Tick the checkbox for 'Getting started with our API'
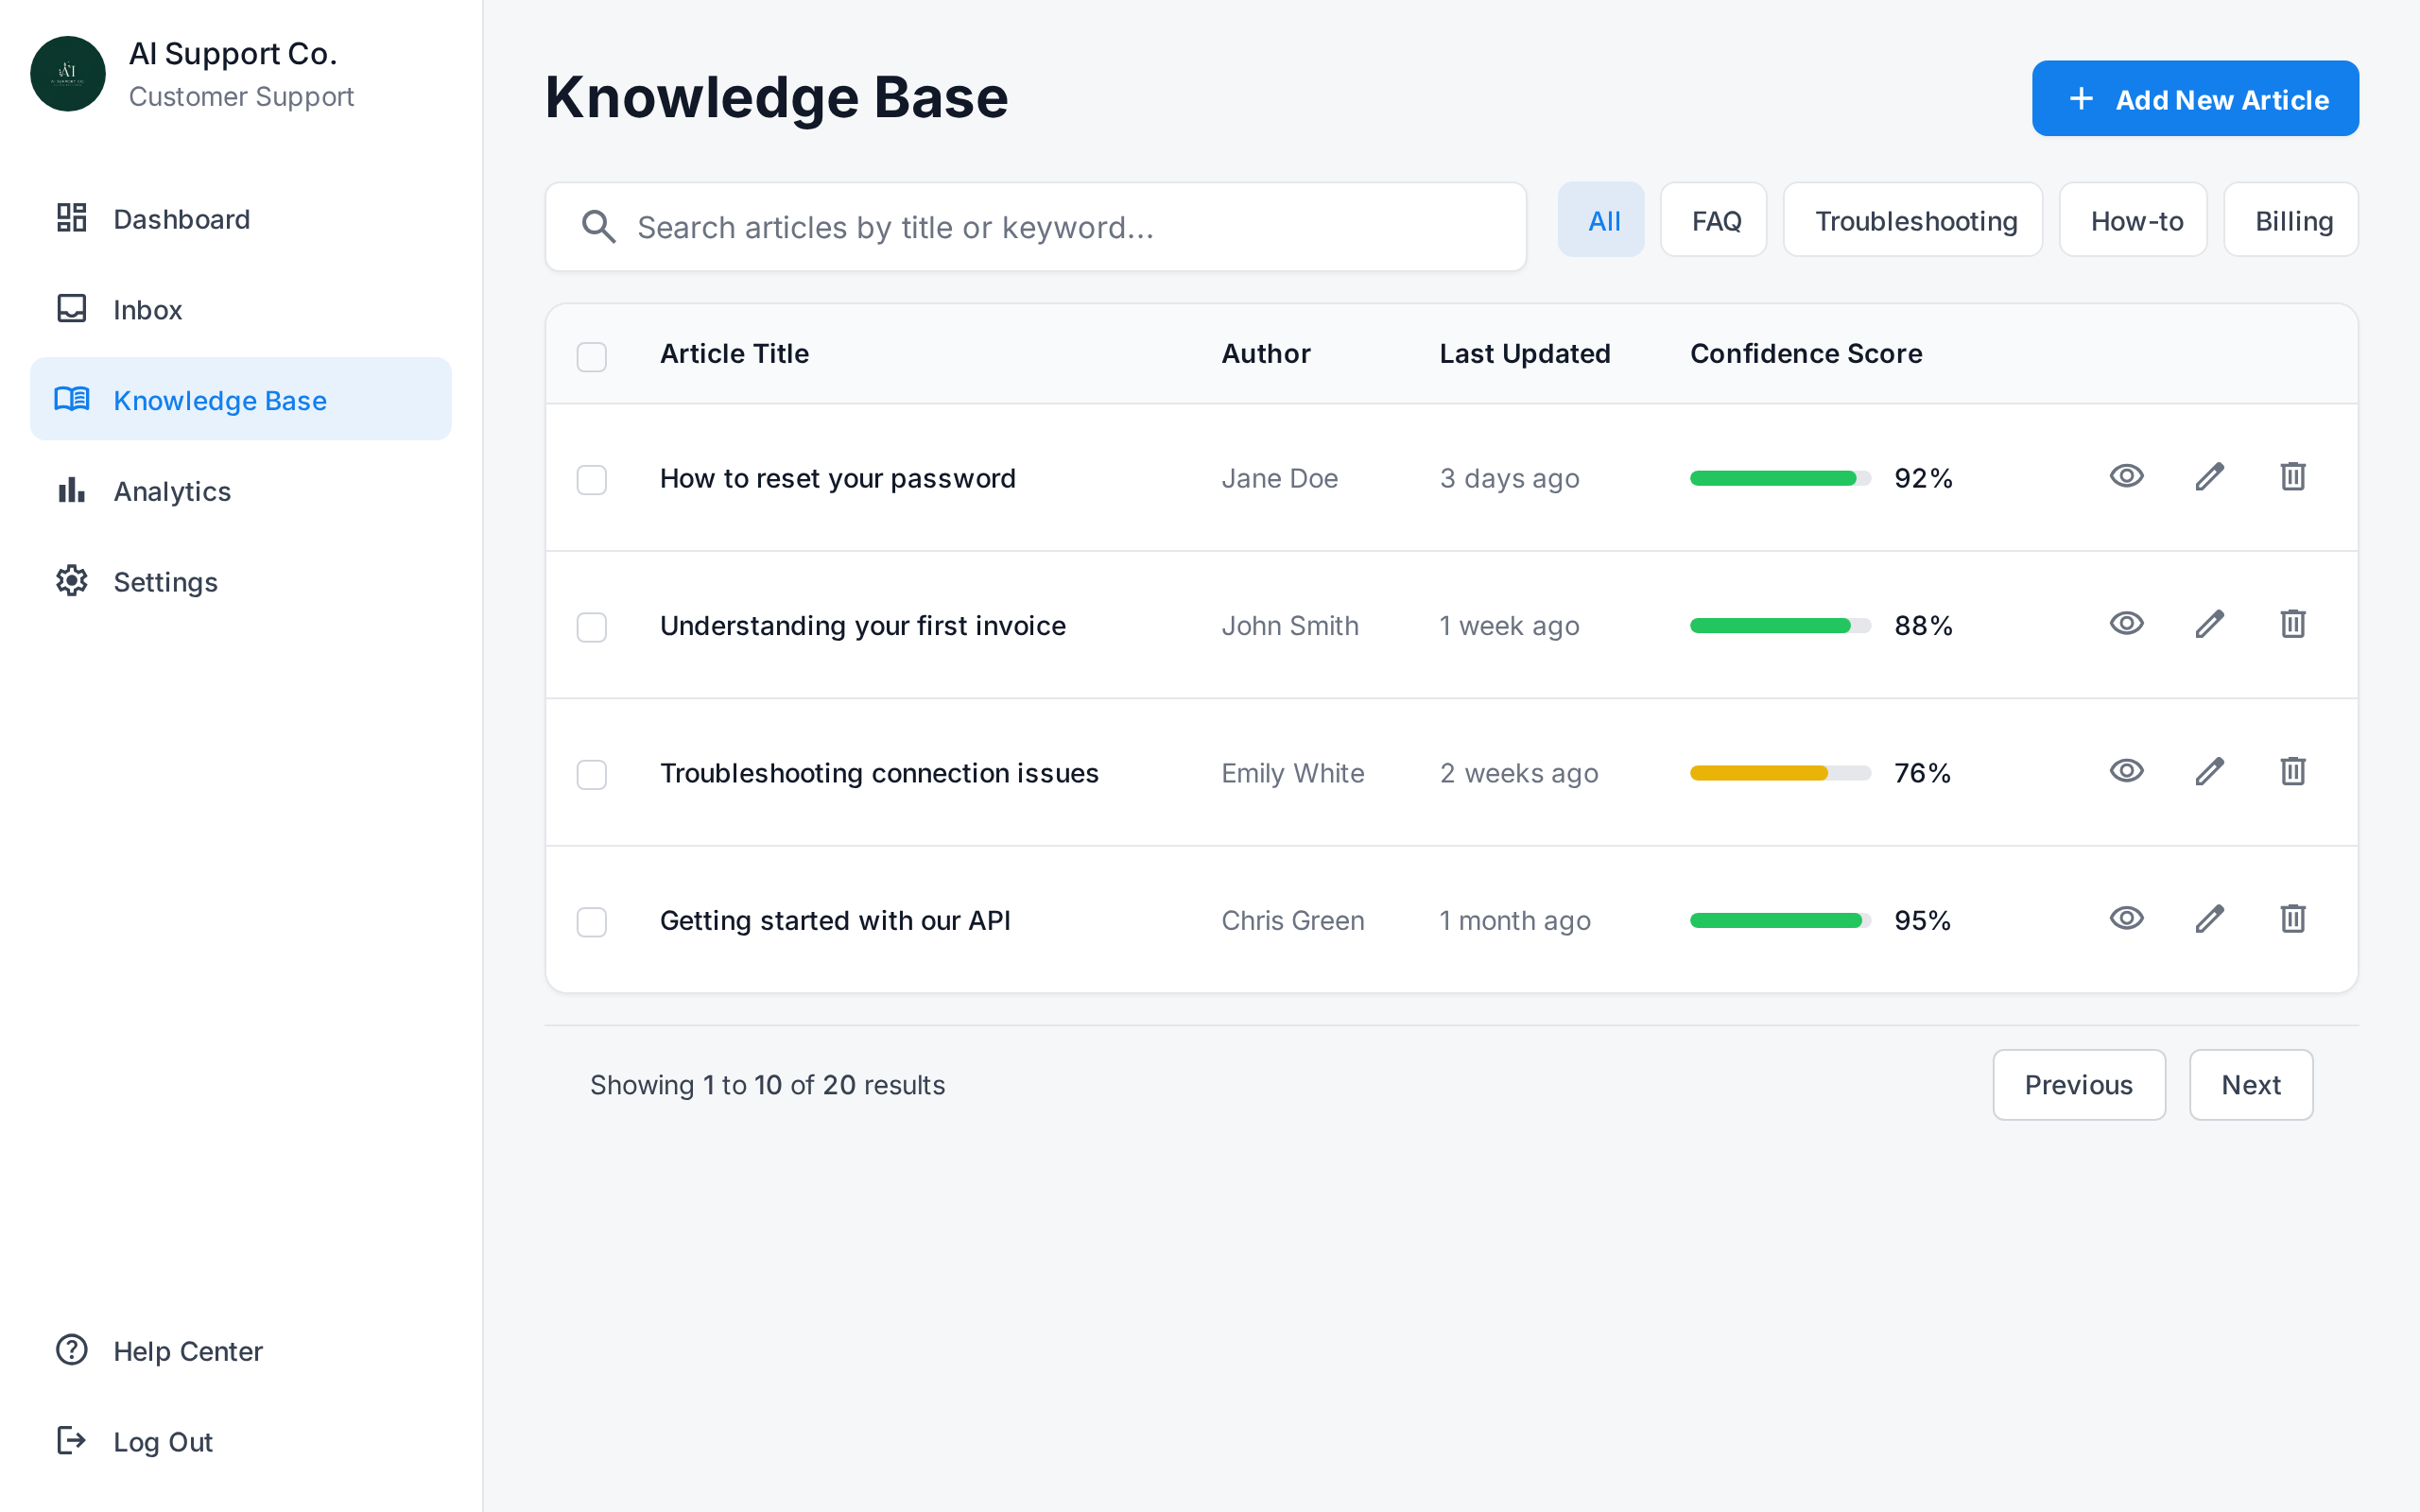Screen dimensions: 2420x1512 (591, 922)
